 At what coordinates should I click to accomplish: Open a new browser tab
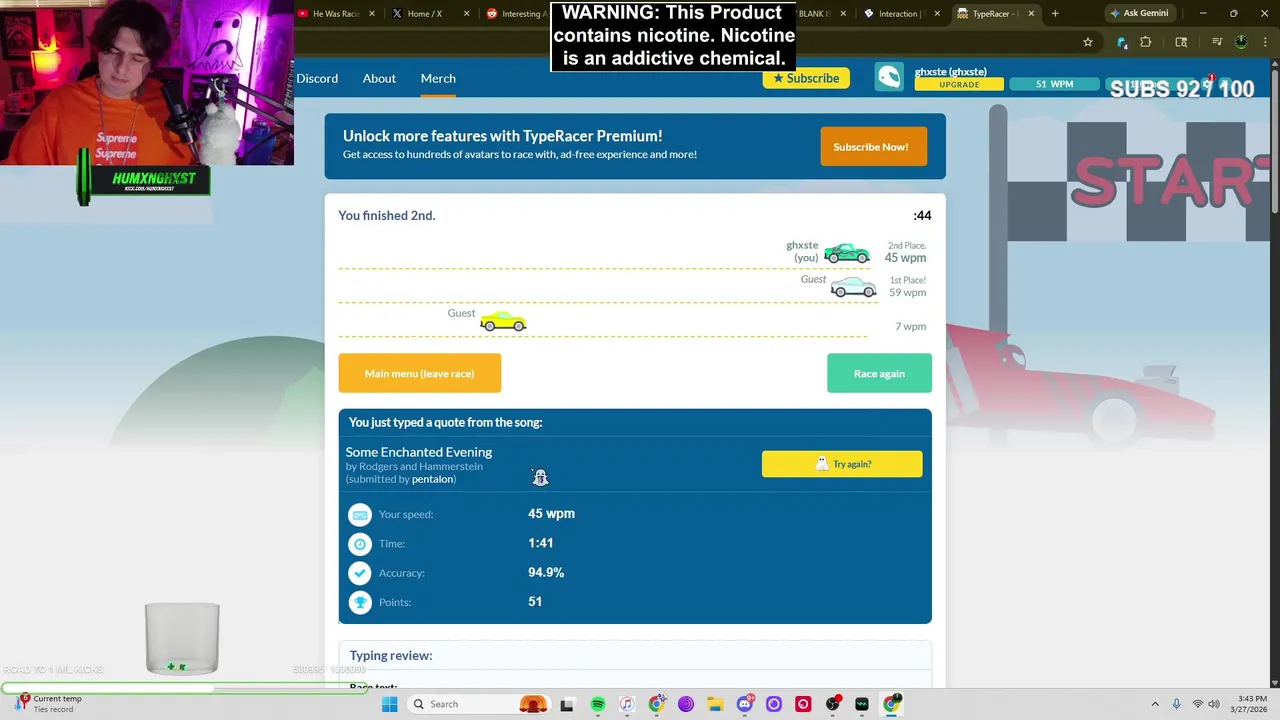pos(1055,14)
